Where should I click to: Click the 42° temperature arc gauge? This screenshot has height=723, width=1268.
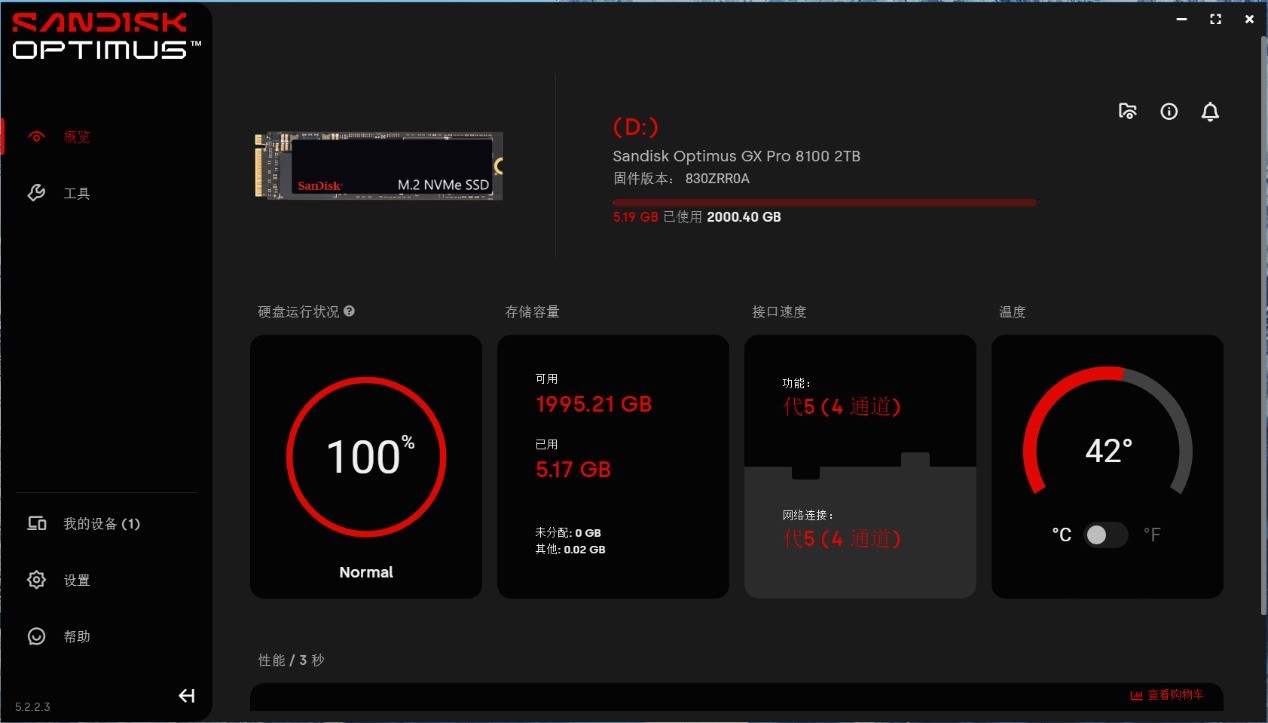pyautogui.click(x=1107, y=431)
